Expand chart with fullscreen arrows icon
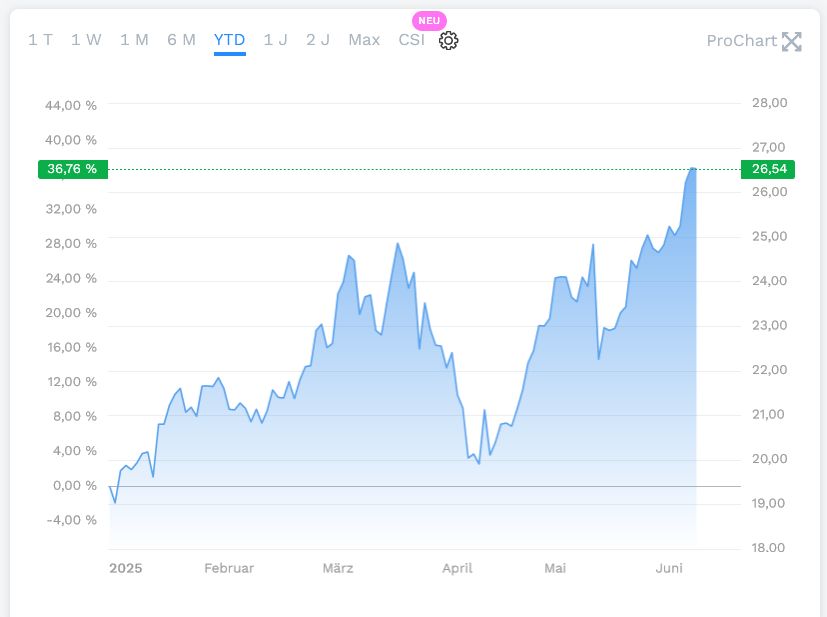Image resolution: width=827 pixels, height=617 pixels. pyautogui.click(x=792, y=41)
